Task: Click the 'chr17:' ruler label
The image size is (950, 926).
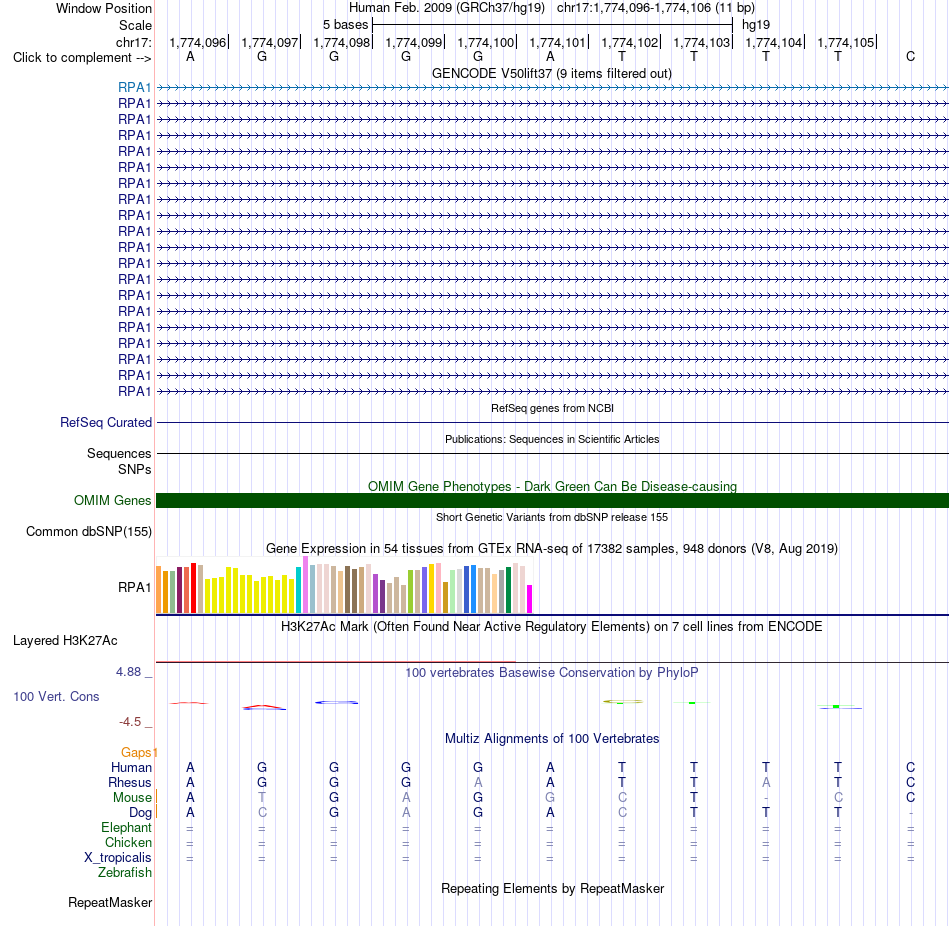Action: pos(133,42)
